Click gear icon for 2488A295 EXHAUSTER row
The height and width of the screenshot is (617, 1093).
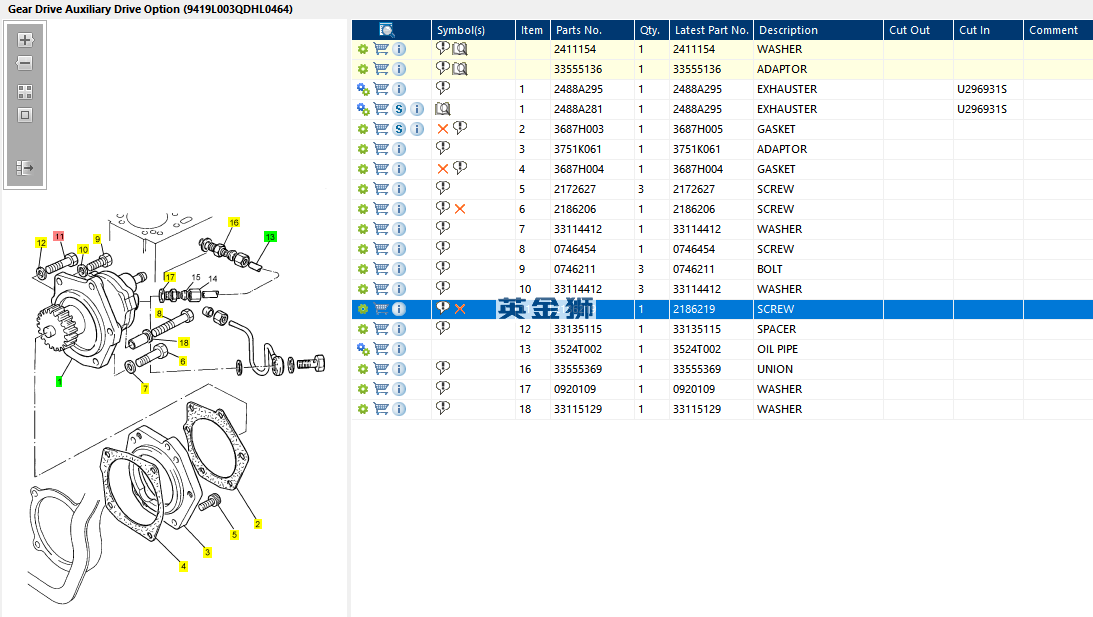(x=362, y=89)
